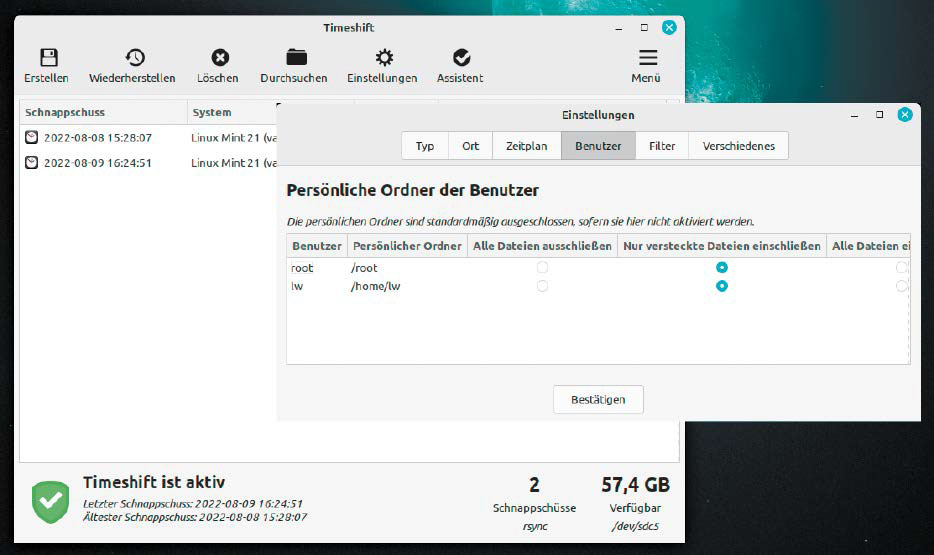Viewport: 934px width, 555px height.
Task: Select snapshot row 2022-08-09 16:24:51
Action: (149, 163)
